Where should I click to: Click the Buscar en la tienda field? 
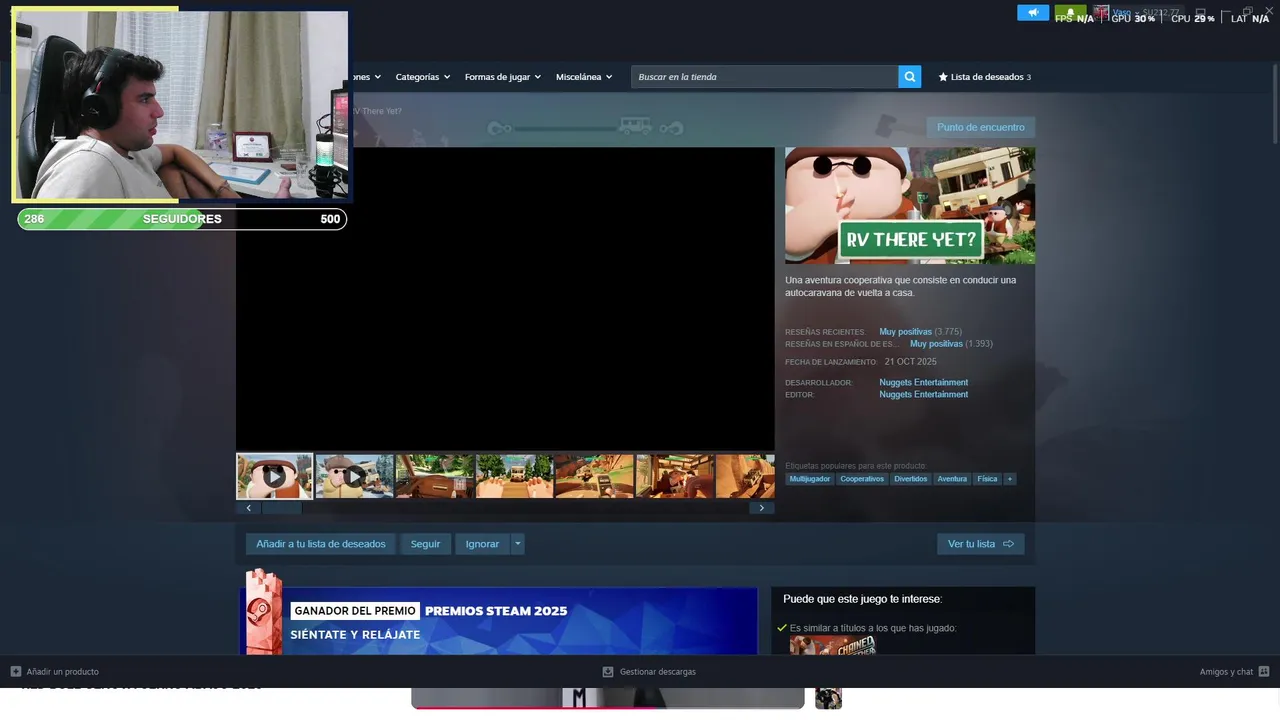[x=764, y=77]
